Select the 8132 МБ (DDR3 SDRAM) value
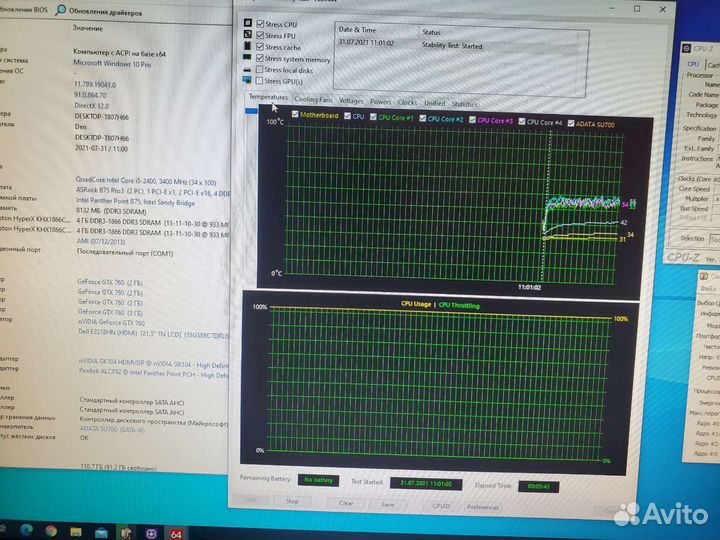The width and height of the screenshot is (720, 540). point(111,211)
